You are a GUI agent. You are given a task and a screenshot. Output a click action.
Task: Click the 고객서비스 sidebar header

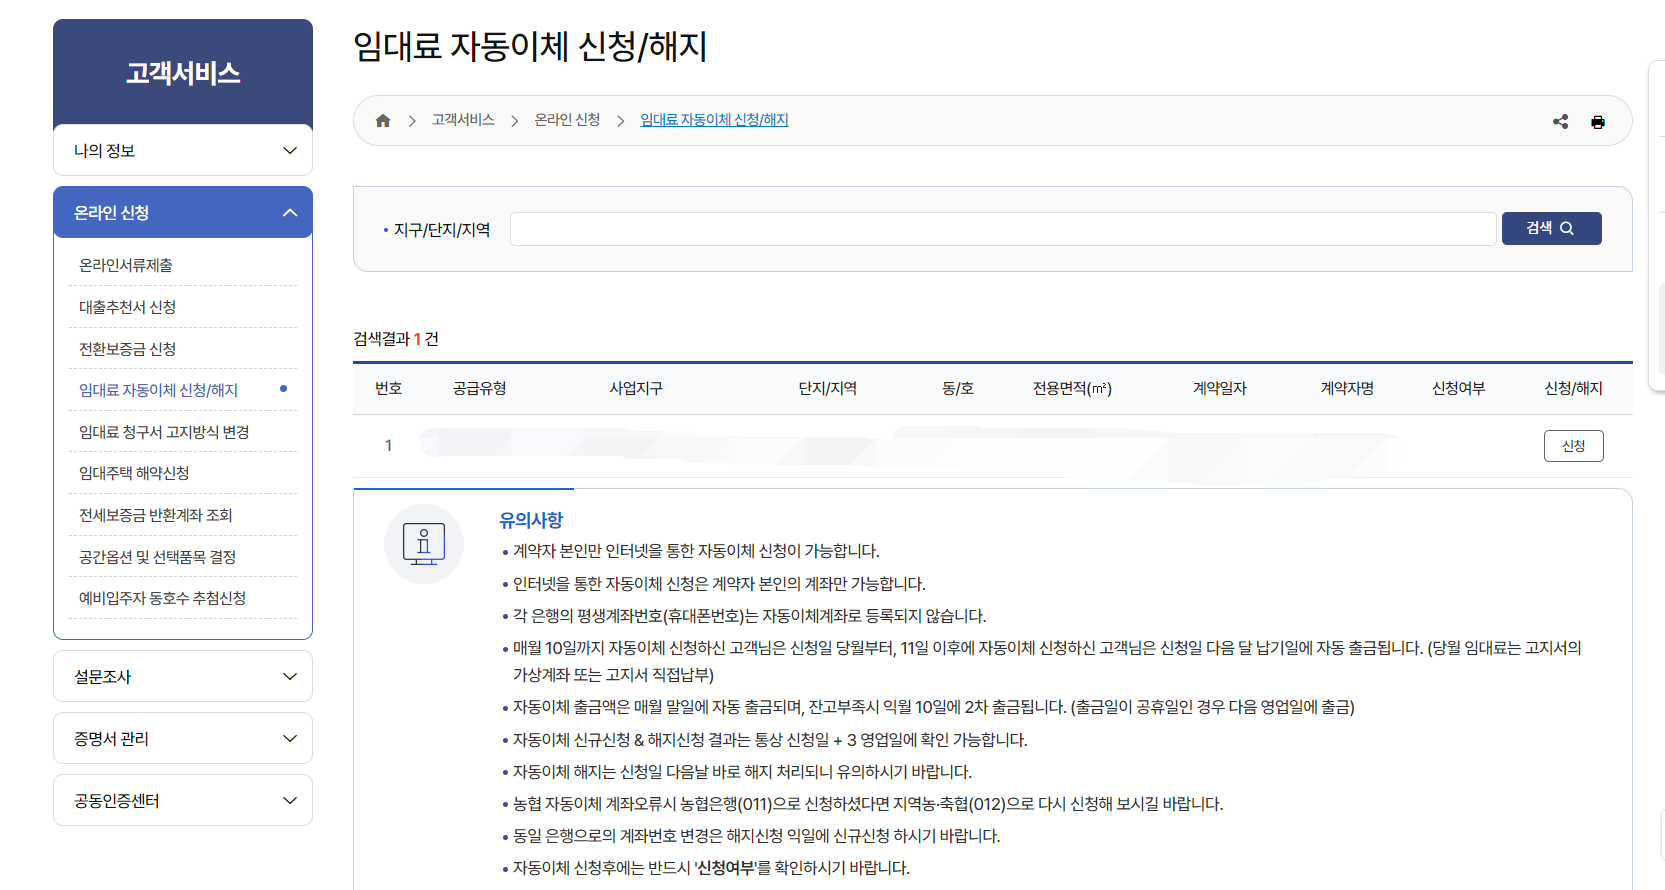(x=183, y=73)
